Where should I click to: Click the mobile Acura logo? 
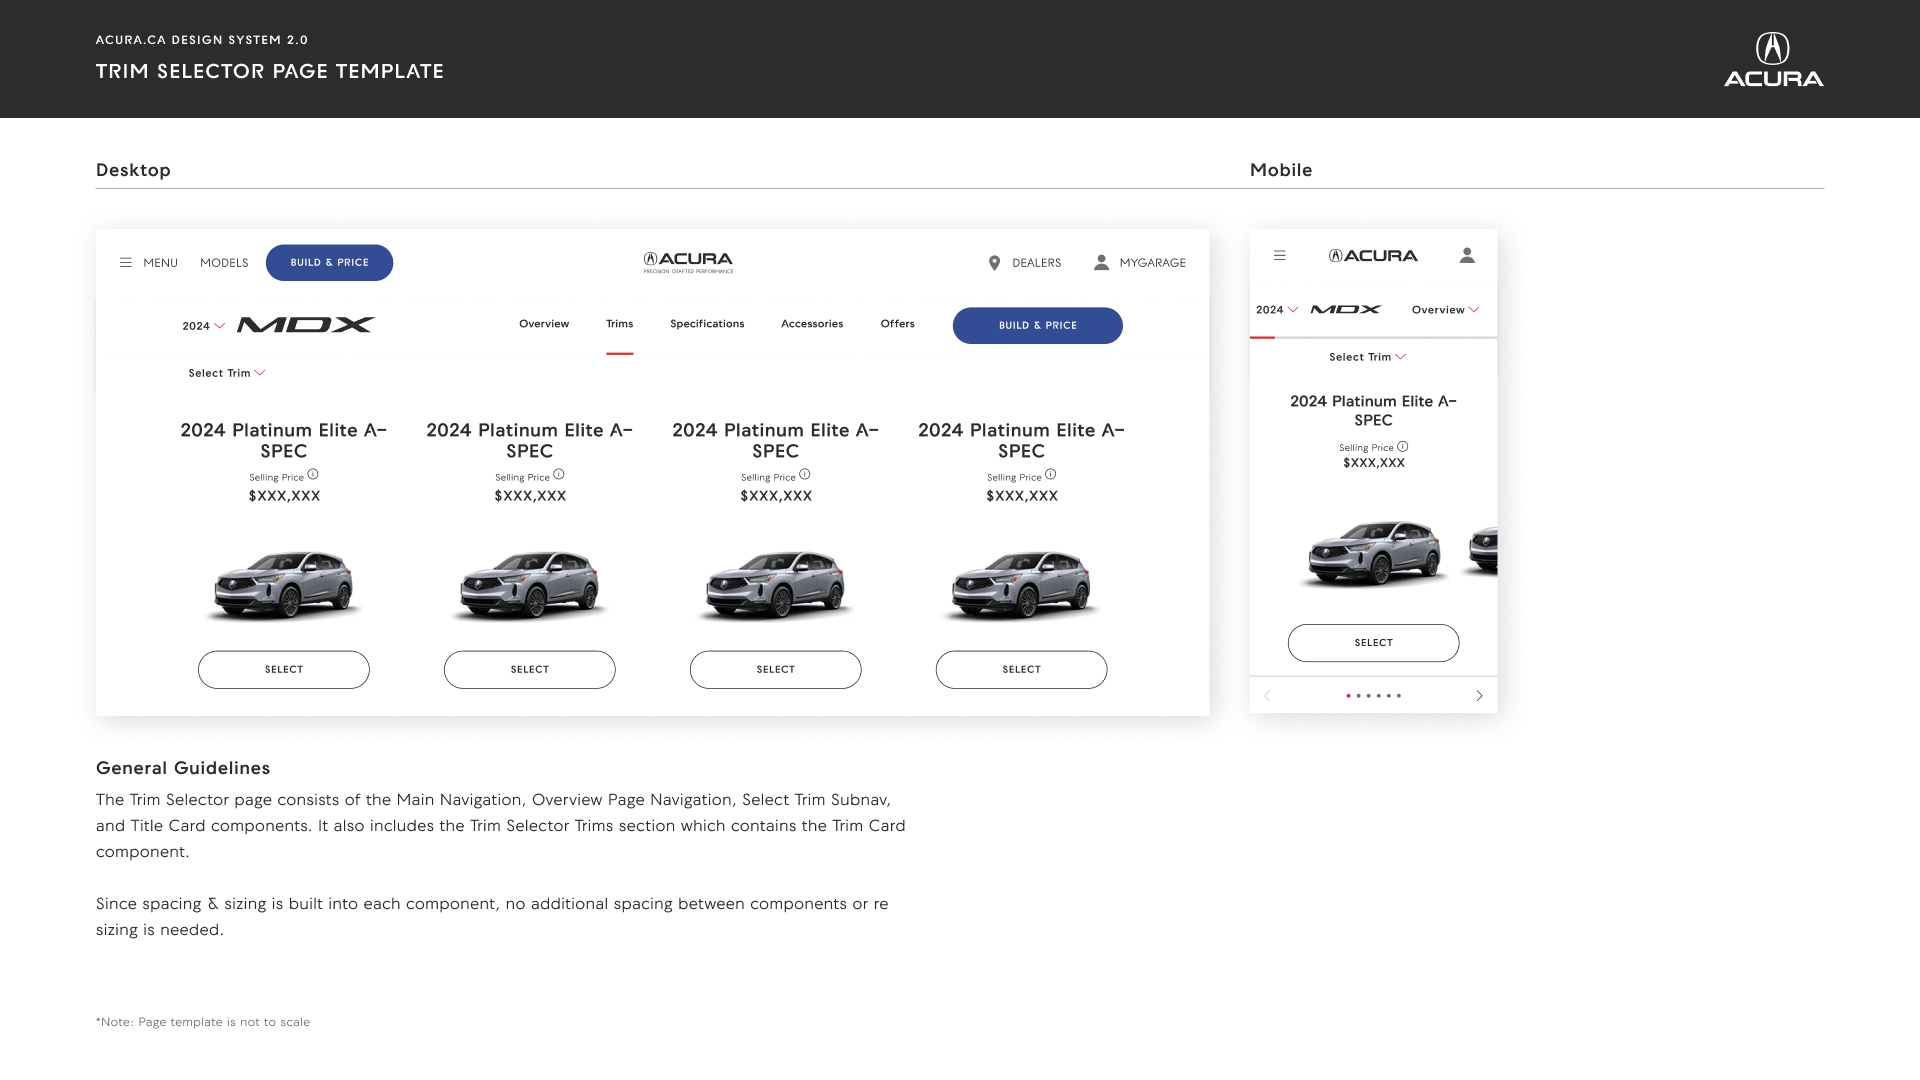coord(1373,256)
